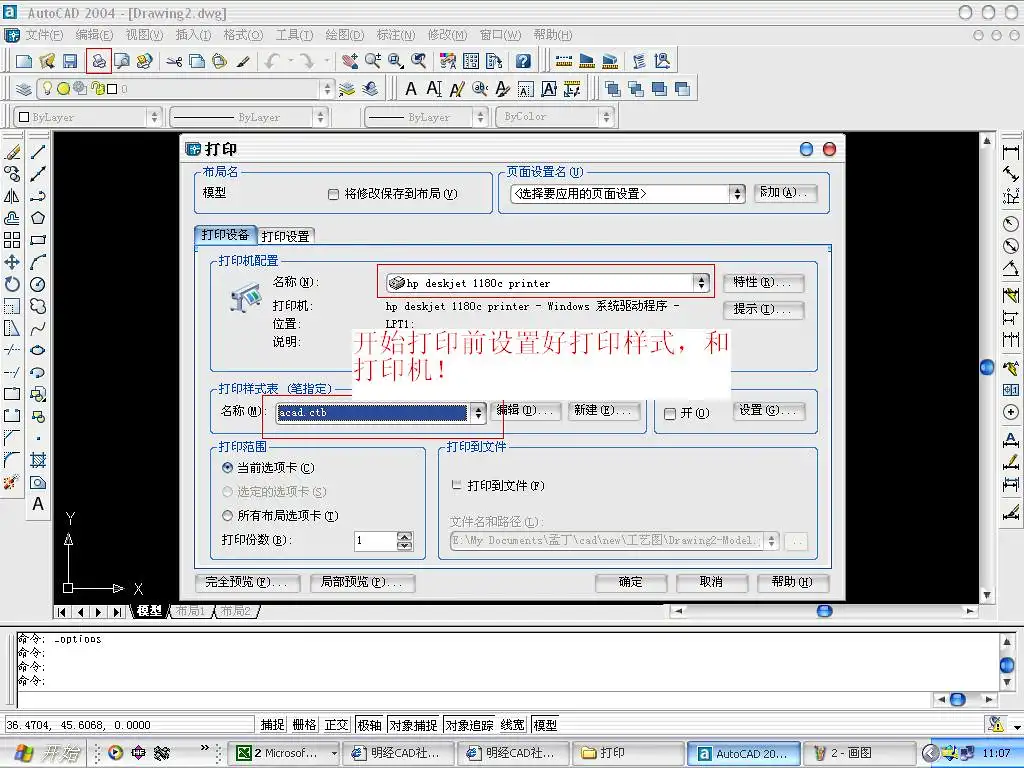Open the layer selection dropdown
This screenshot has height=768, width=1024.
[x=327, y=89]
